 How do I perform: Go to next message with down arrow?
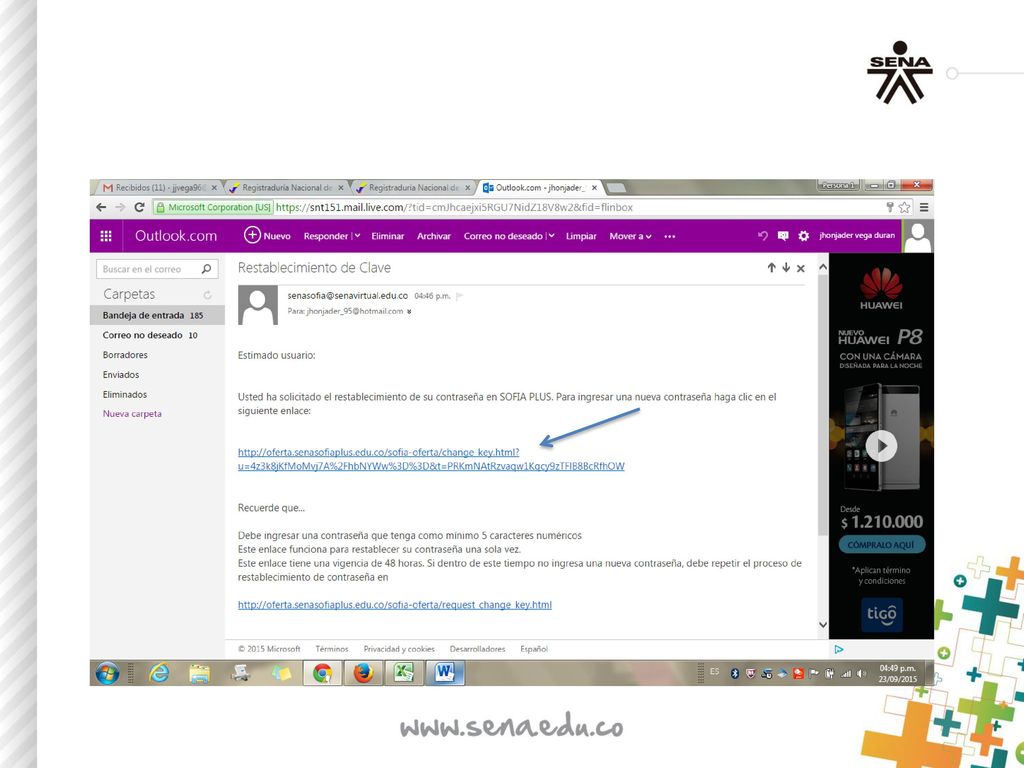click(786, 268)
